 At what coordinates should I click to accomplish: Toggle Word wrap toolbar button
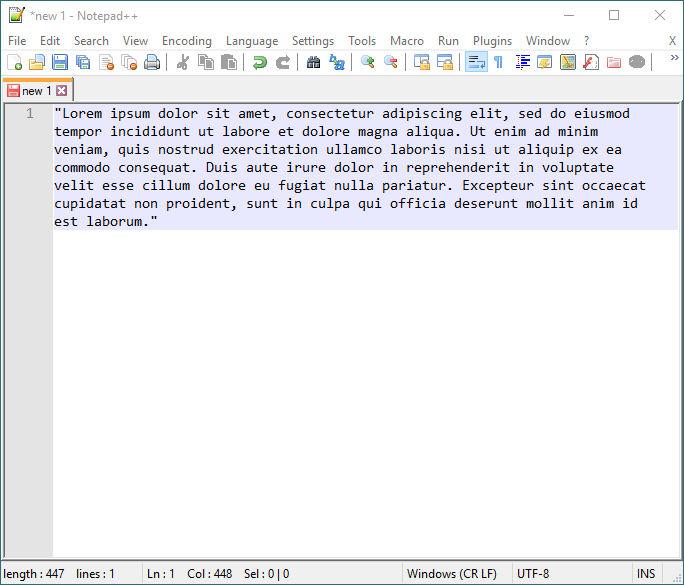tap(476, 62)
